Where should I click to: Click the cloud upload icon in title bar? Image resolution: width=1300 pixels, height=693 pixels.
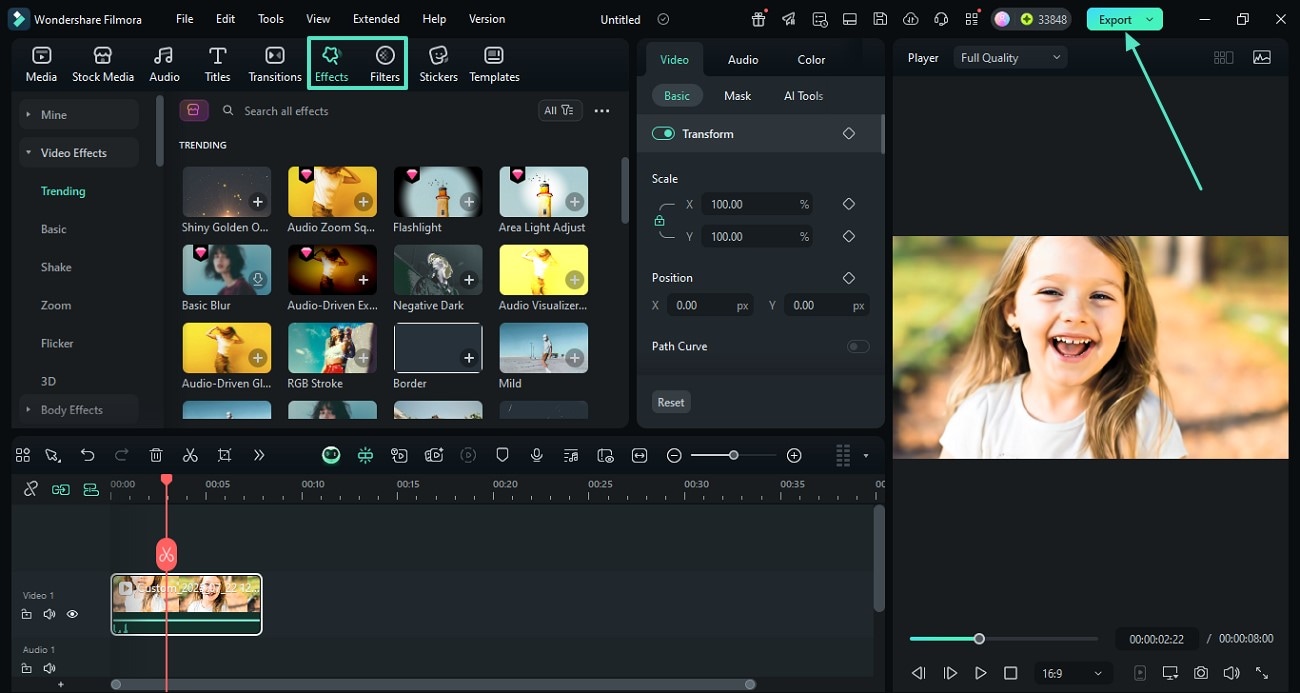pos(910,19)
